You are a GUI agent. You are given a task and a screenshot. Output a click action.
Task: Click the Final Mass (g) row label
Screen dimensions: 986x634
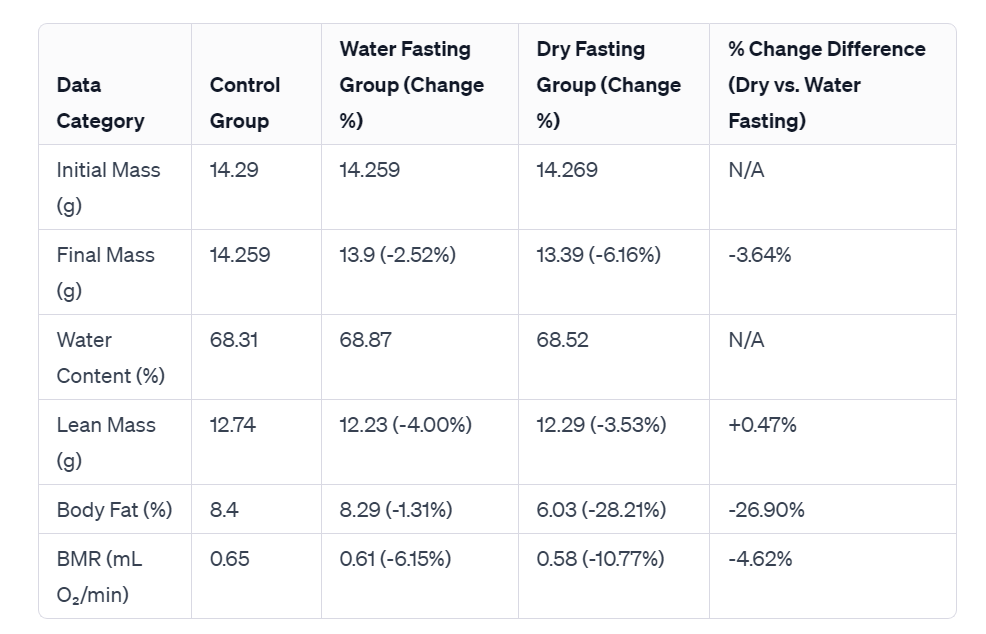tap(105, 273)
